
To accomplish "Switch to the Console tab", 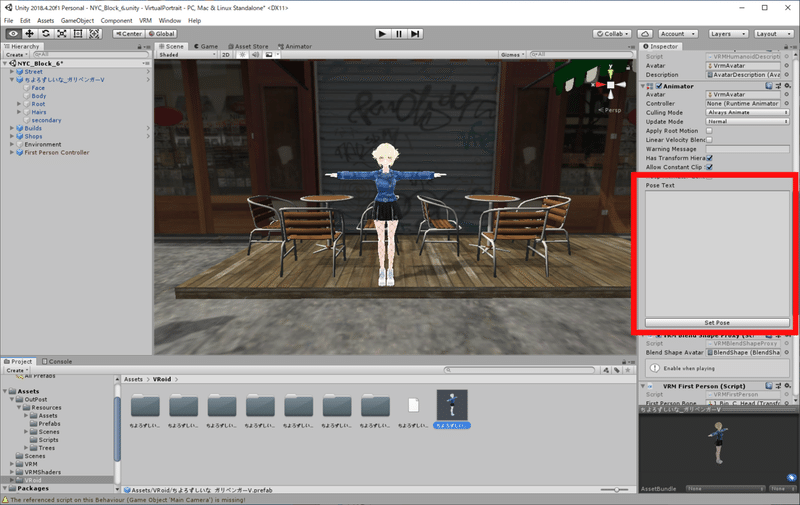I will (x=57, y=361).
